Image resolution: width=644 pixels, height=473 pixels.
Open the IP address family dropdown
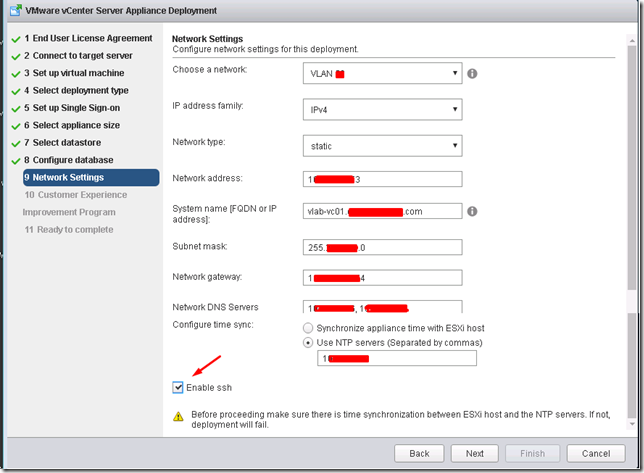click(382, 109)
